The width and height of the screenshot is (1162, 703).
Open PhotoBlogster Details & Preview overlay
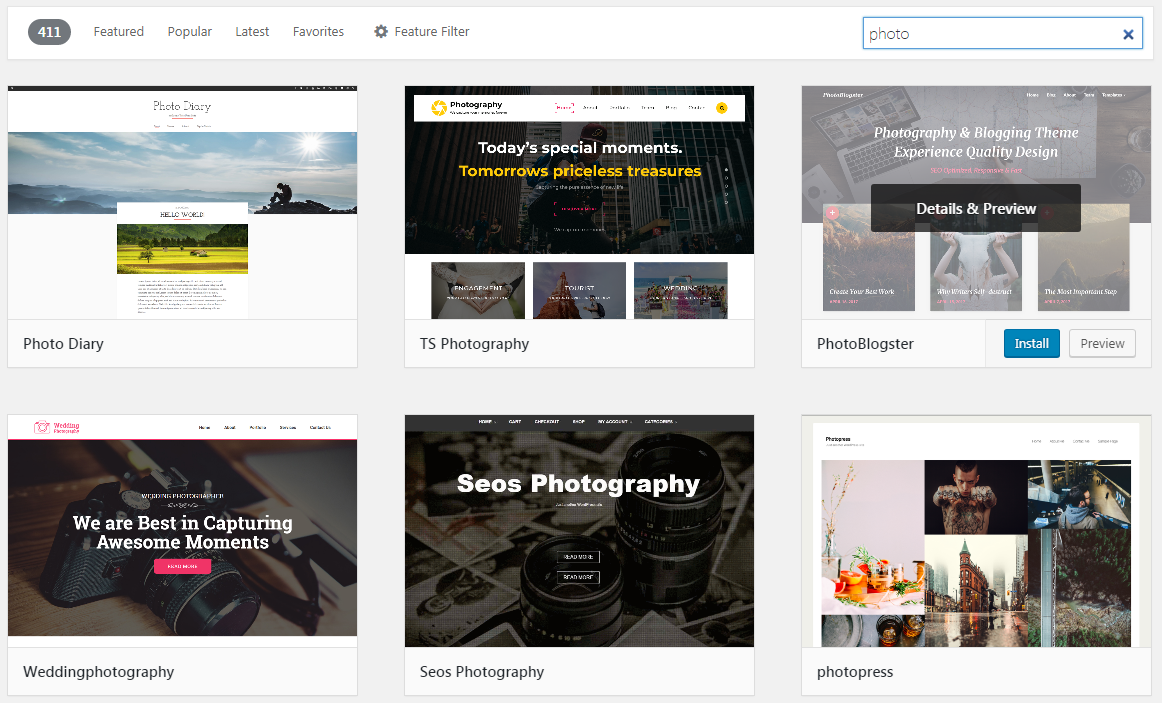(x=975, y=209)
